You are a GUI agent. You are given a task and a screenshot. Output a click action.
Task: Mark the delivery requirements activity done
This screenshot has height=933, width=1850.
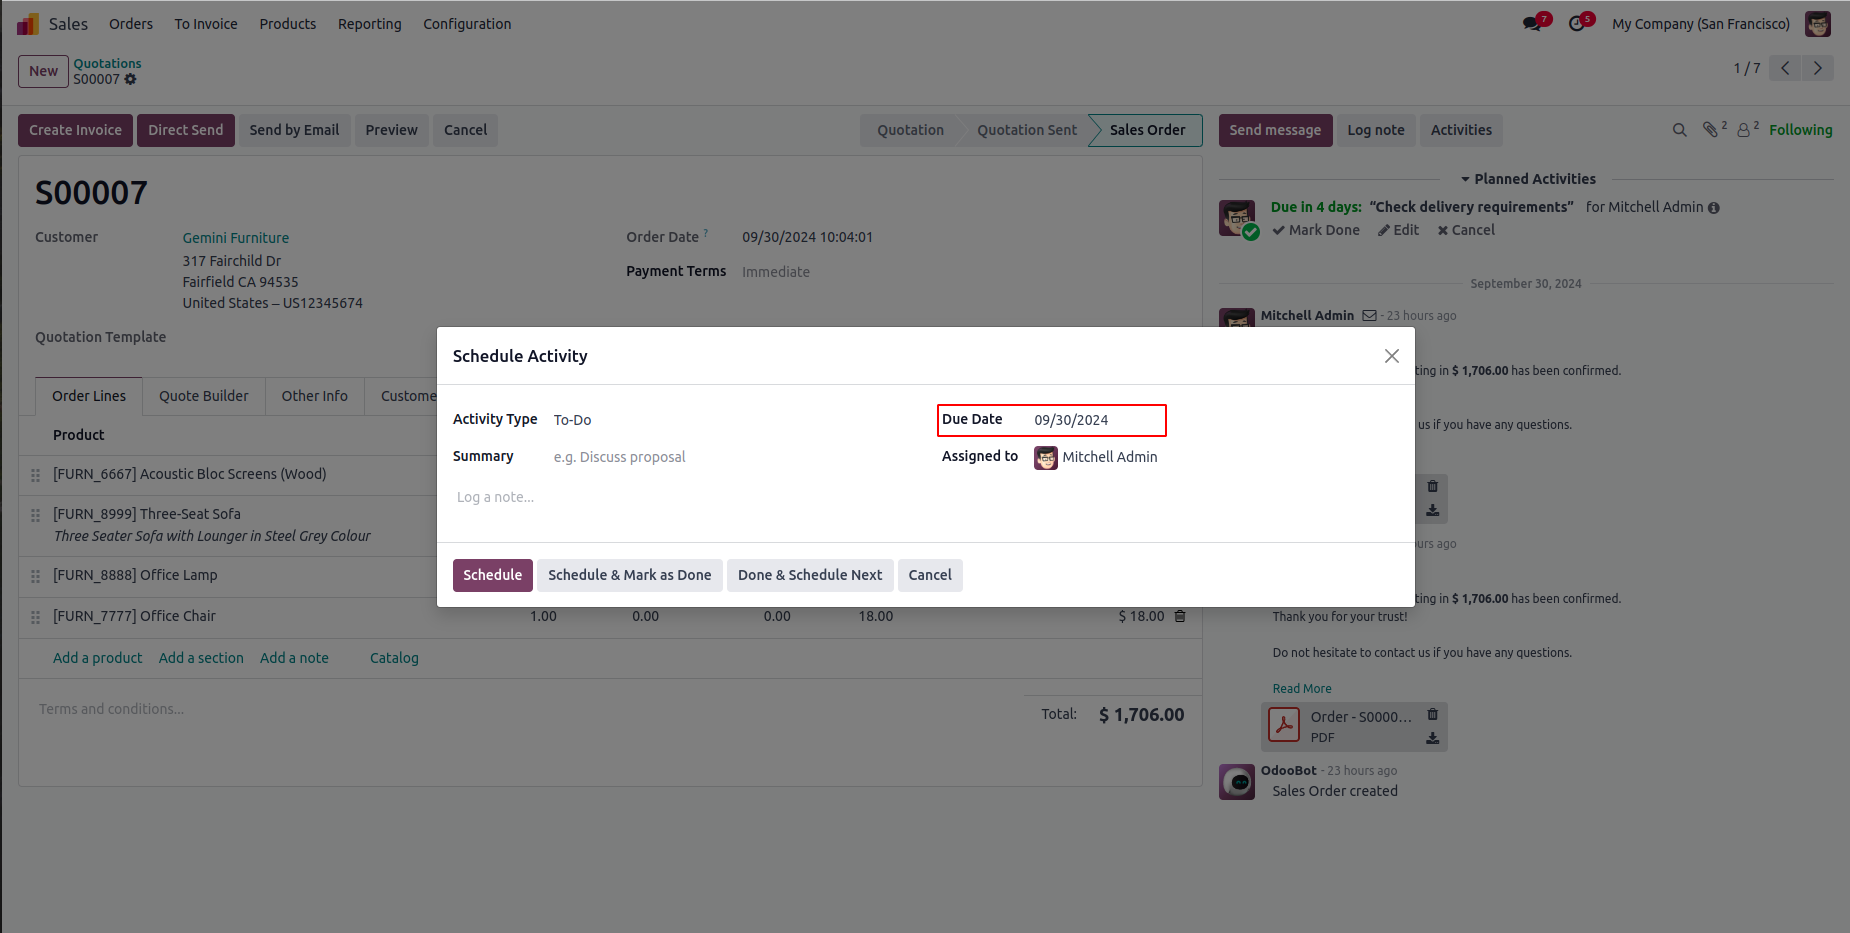pyautogui.click(x=1316, y=230)
